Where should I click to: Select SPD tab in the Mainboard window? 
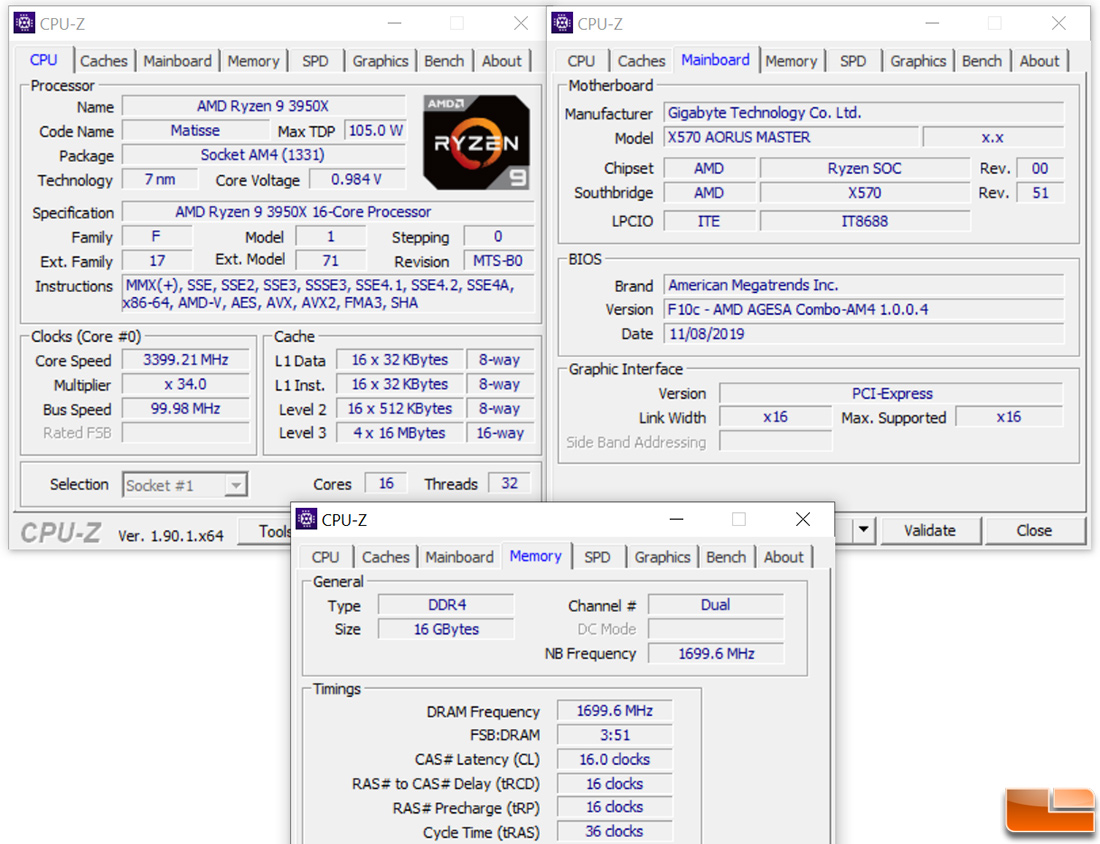pyautogui.click(x=853, y=61)
